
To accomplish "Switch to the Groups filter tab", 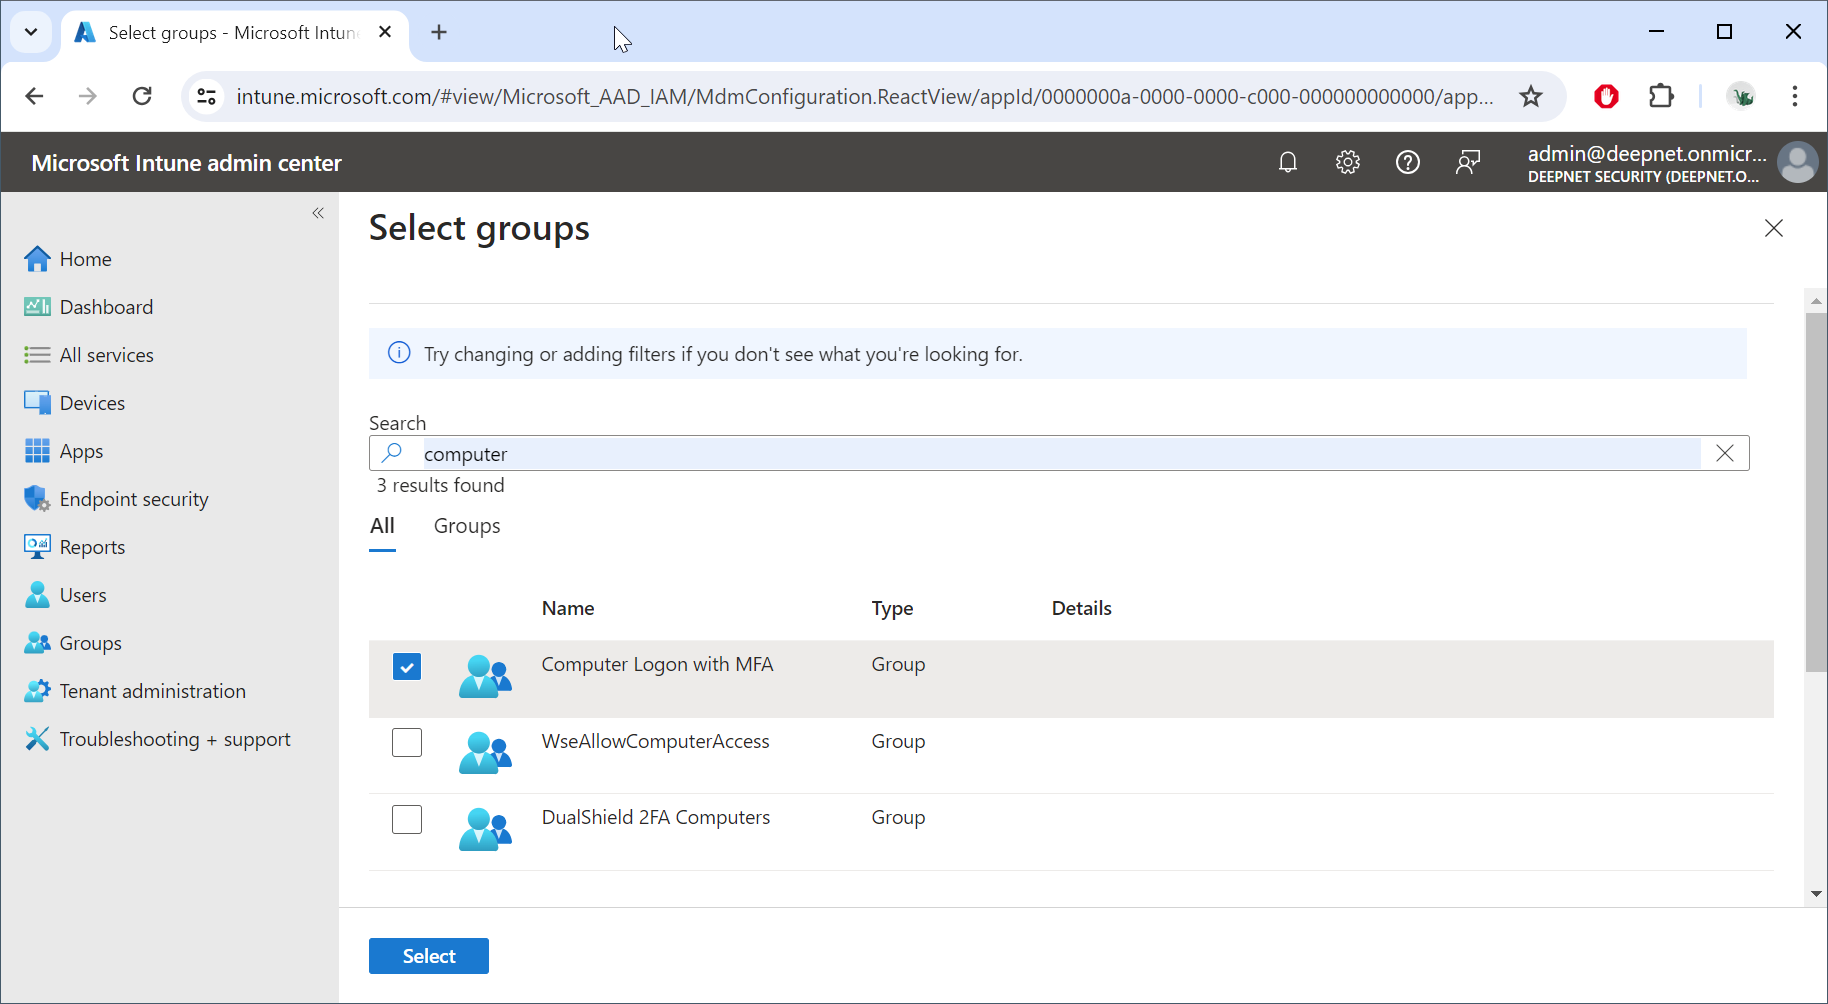I will coord(467,526).
